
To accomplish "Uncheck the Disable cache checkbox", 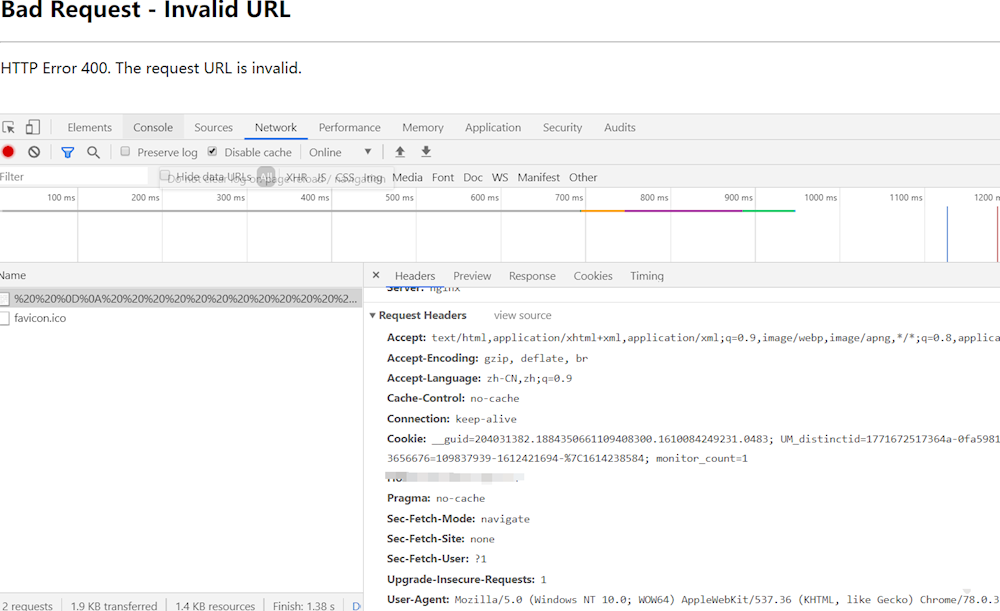I will point(212,152).
